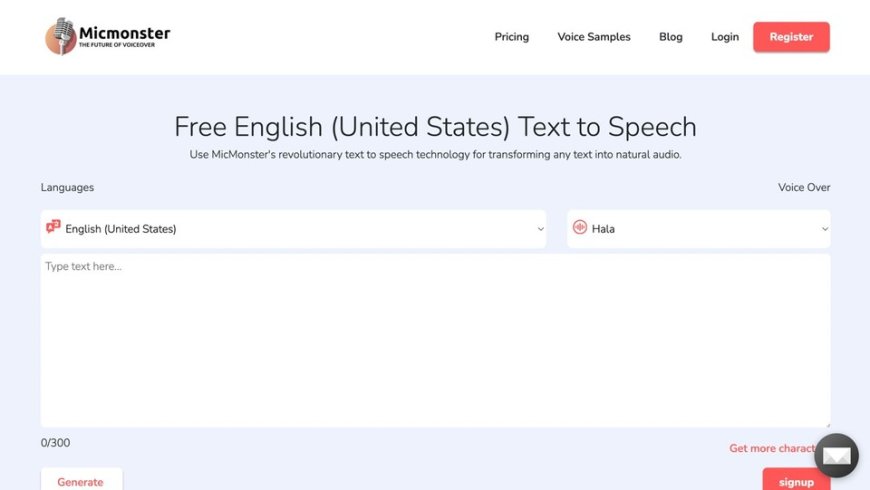Click the red signup button

pos(796,479)
